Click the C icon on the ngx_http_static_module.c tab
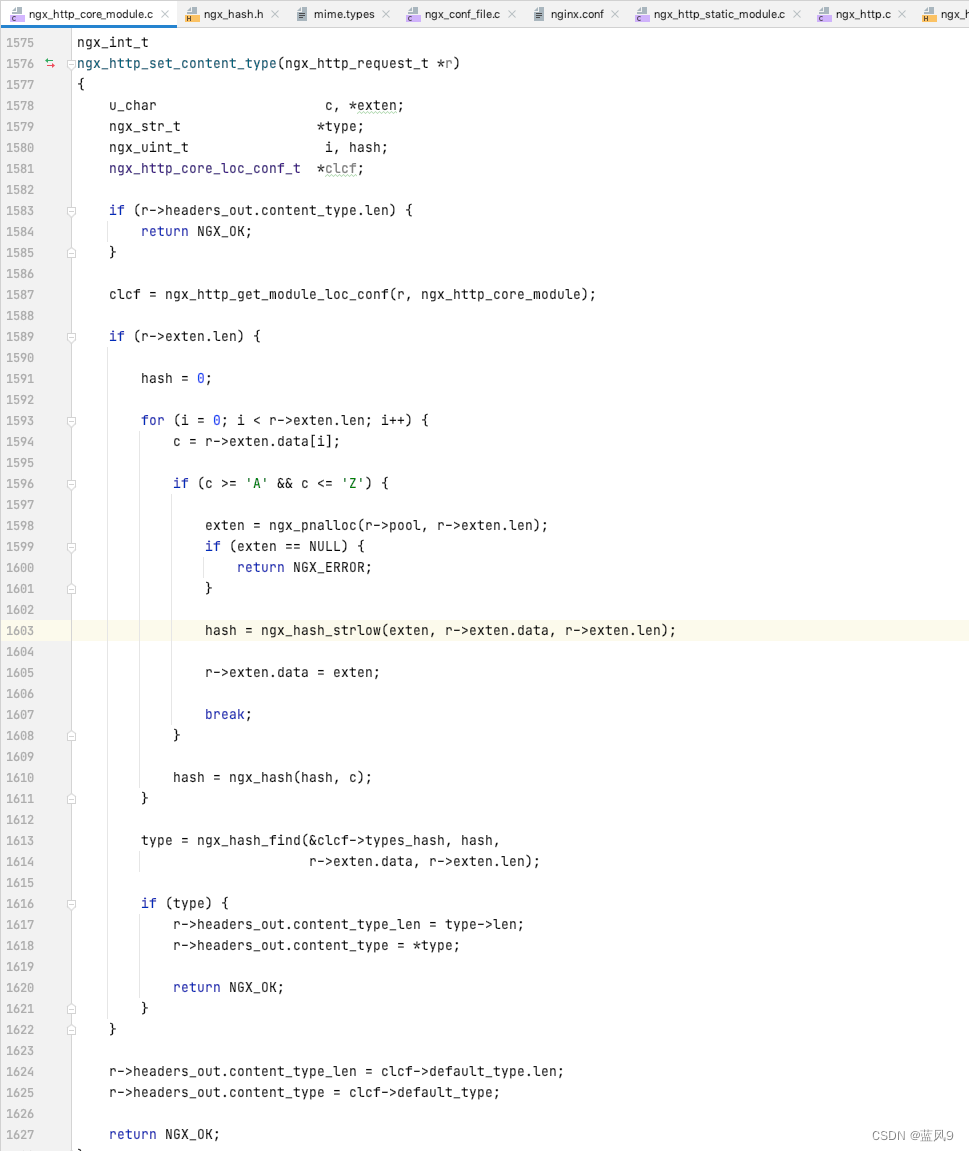Screen dimensions: 969x1151 (x=641, y=14)
